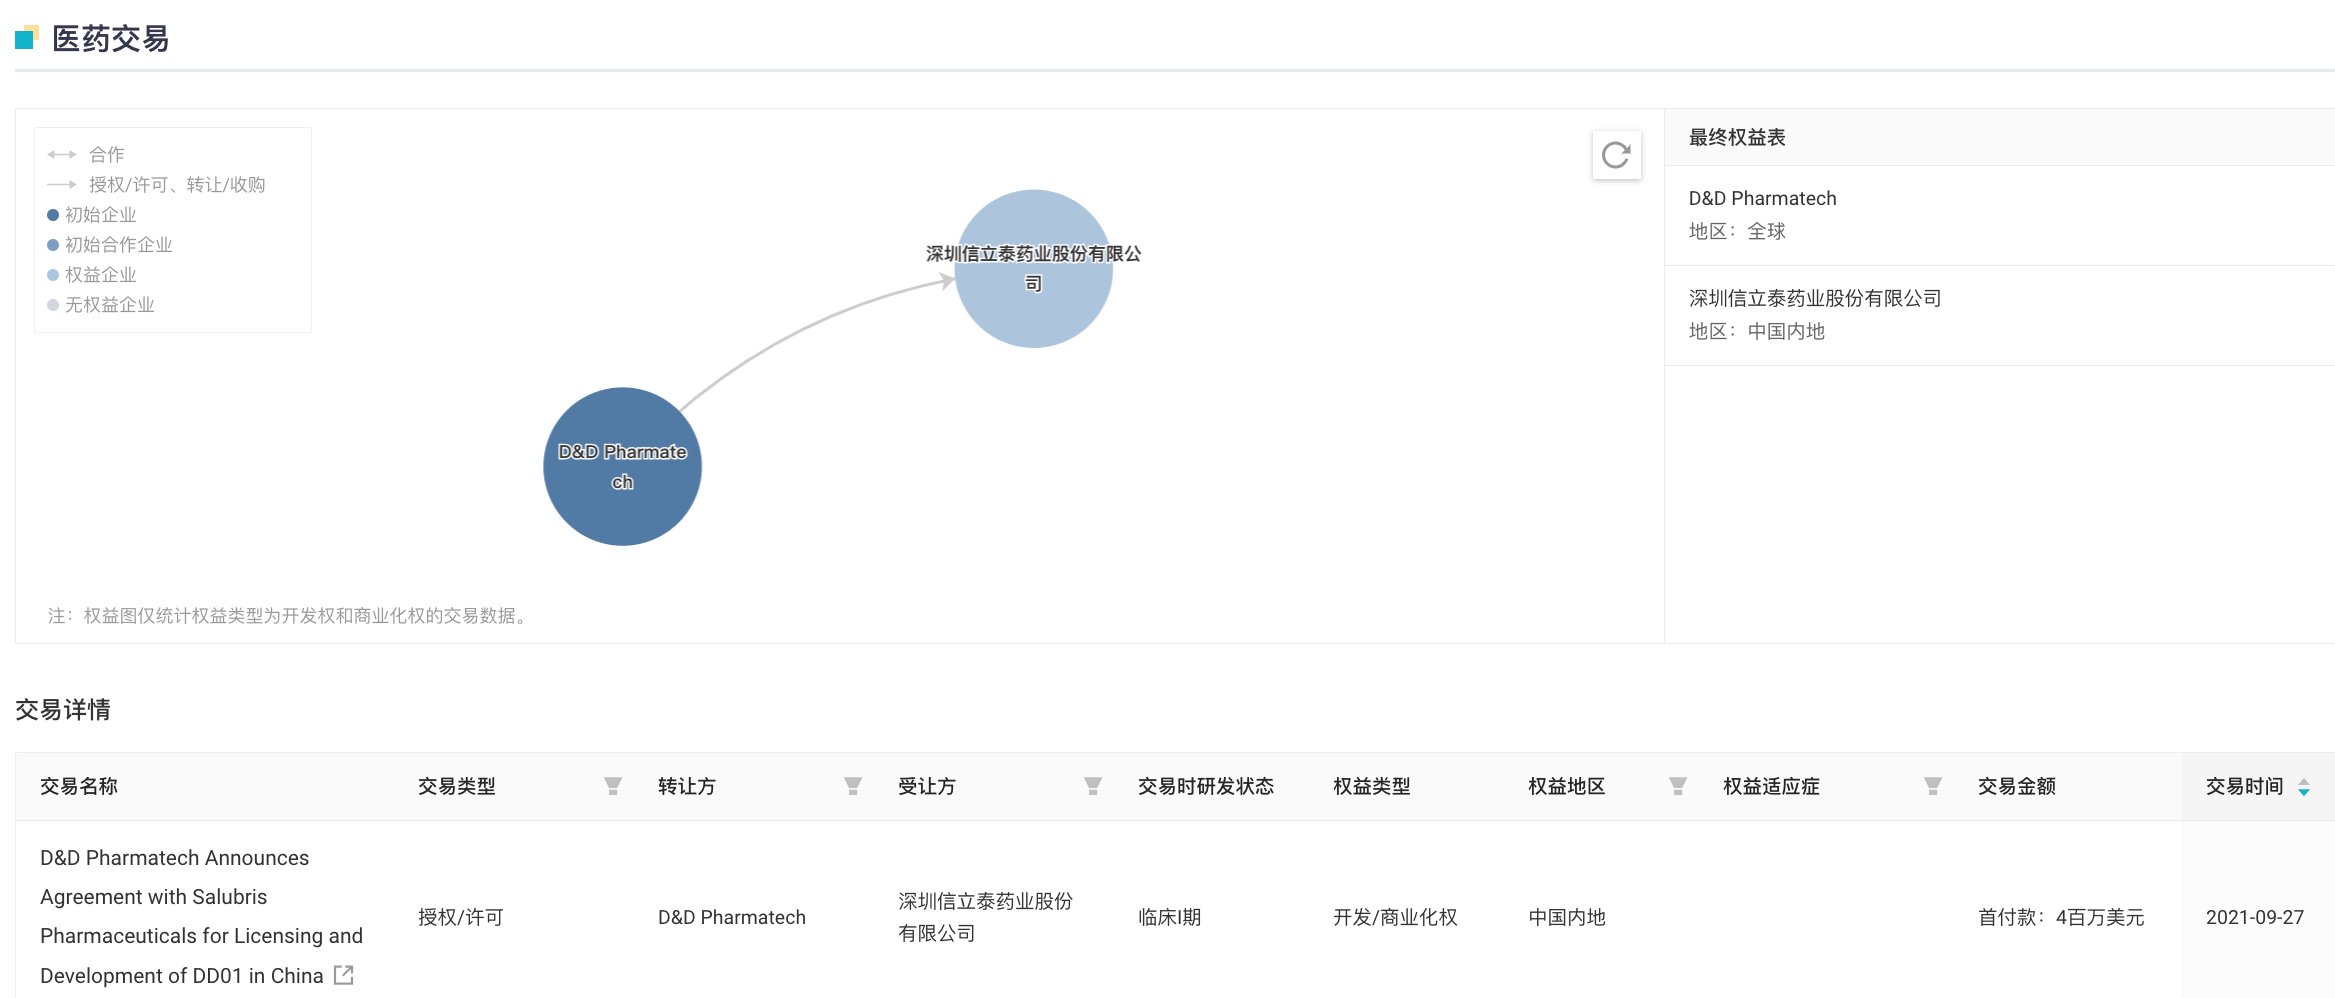This screenshot has width=2335, height=998.
Task: Click the refresh graph icon
Action: 1616,155
